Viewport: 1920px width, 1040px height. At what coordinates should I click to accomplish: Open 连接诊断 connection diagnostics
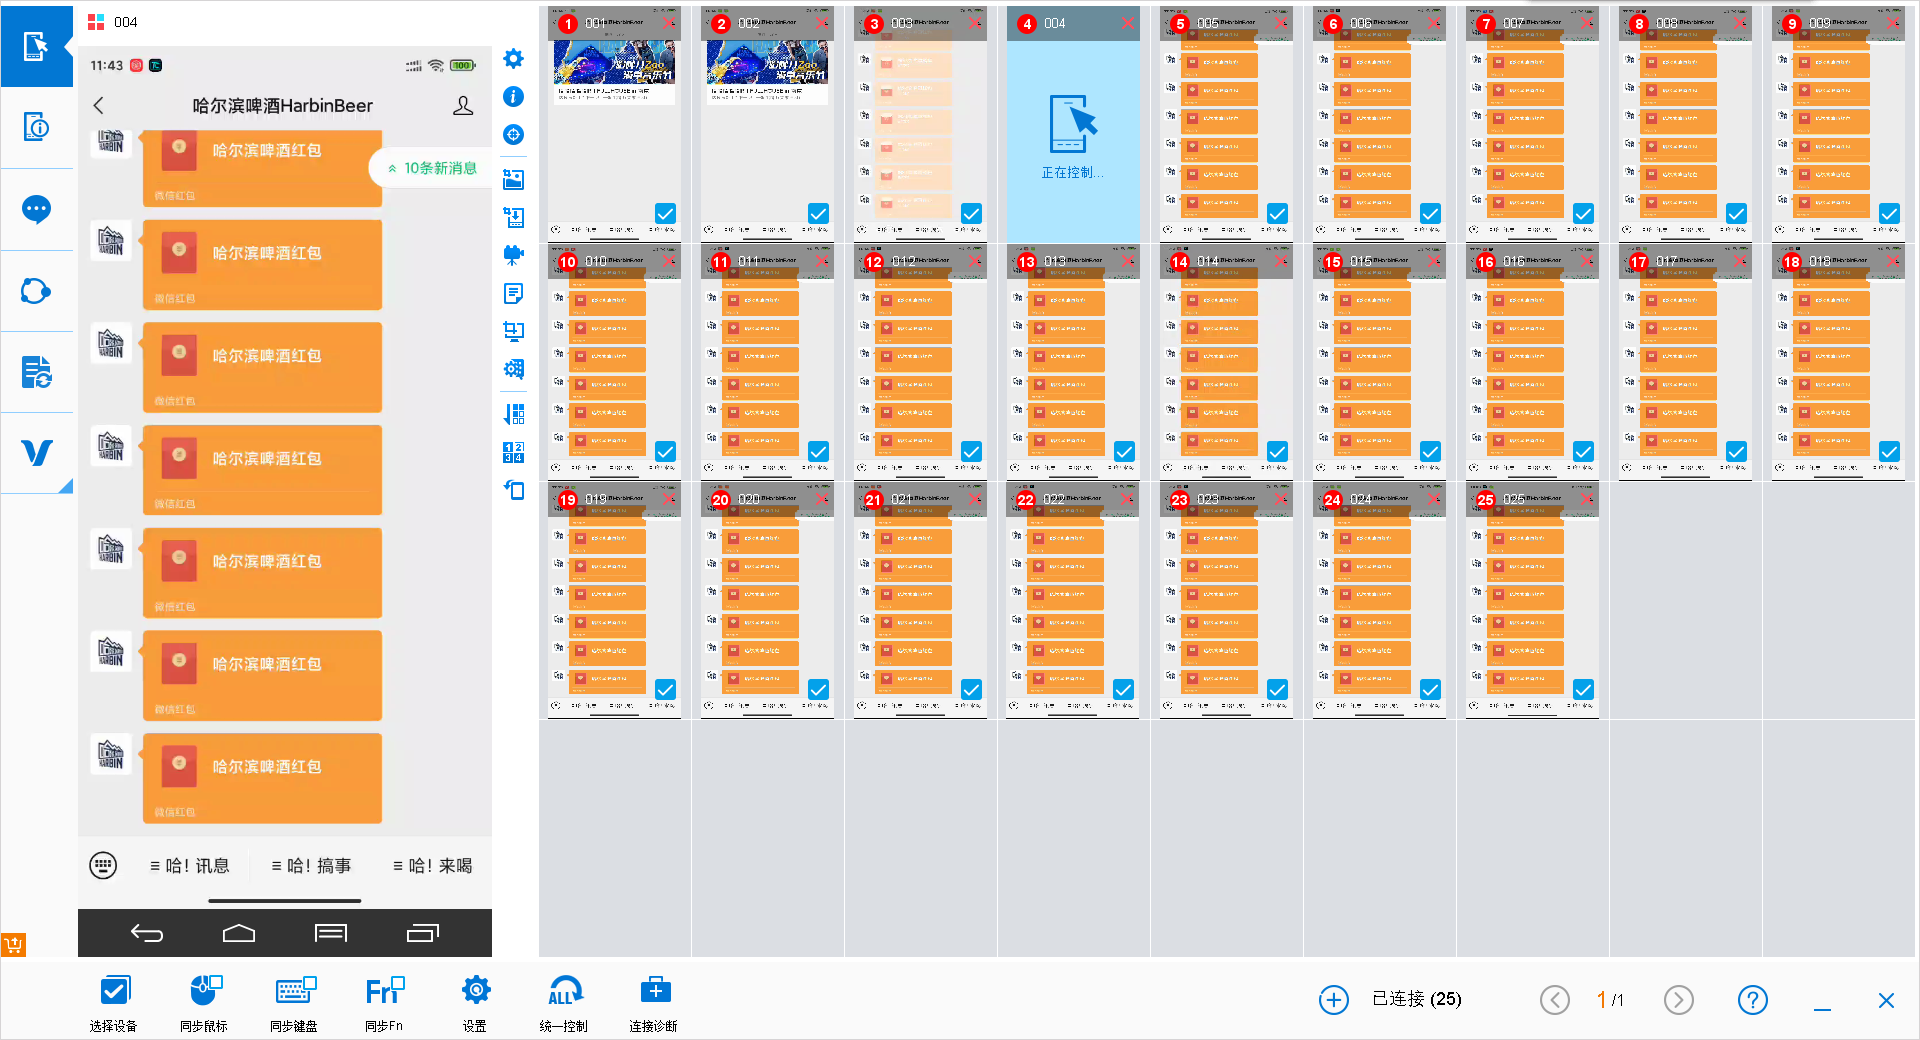(654, 1003)
